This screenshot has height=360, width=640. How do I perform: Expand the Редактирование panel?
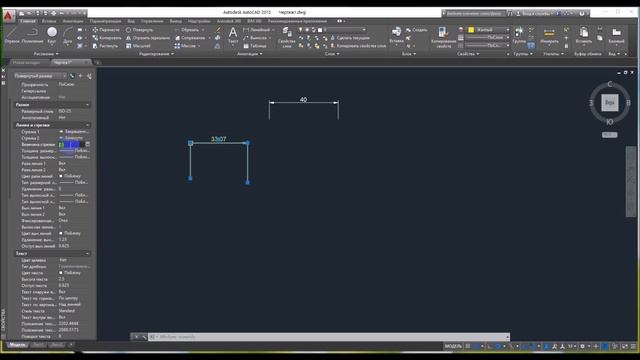(156, 54)
